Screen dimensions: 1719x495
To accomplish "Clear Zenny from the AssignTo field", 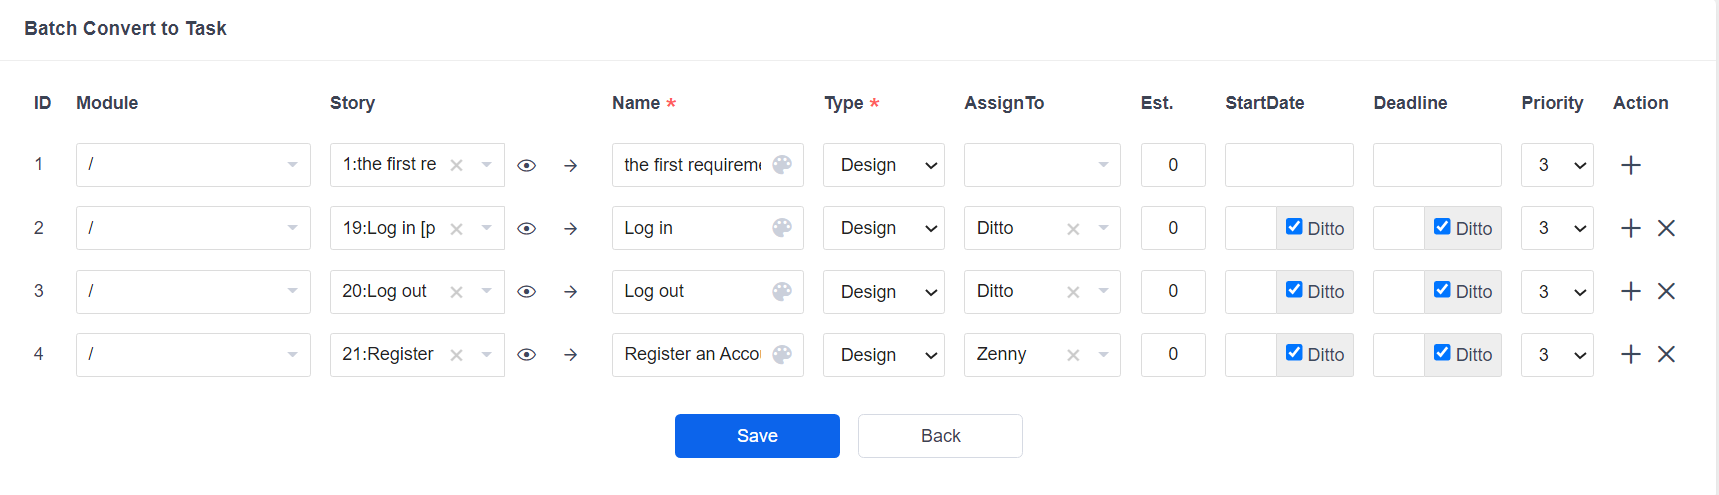I will point(1073,355).
